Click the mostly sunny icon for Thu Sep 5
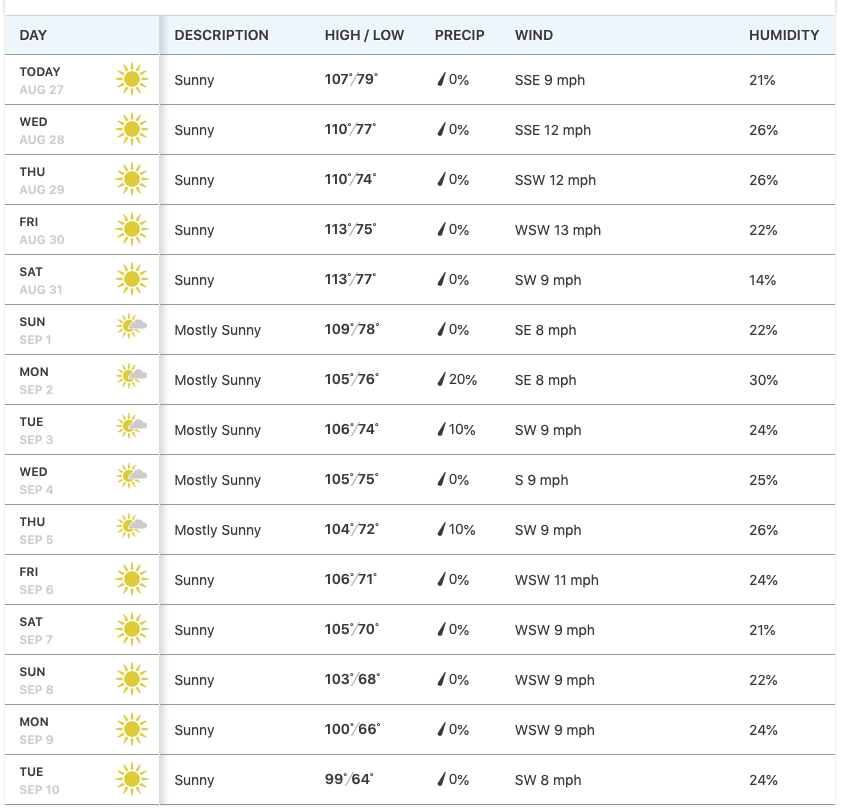 tap(131, 526)
